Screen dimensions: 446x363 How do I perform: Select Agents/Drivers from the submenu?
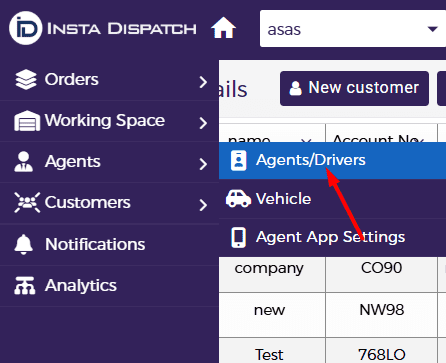point(332,161)
